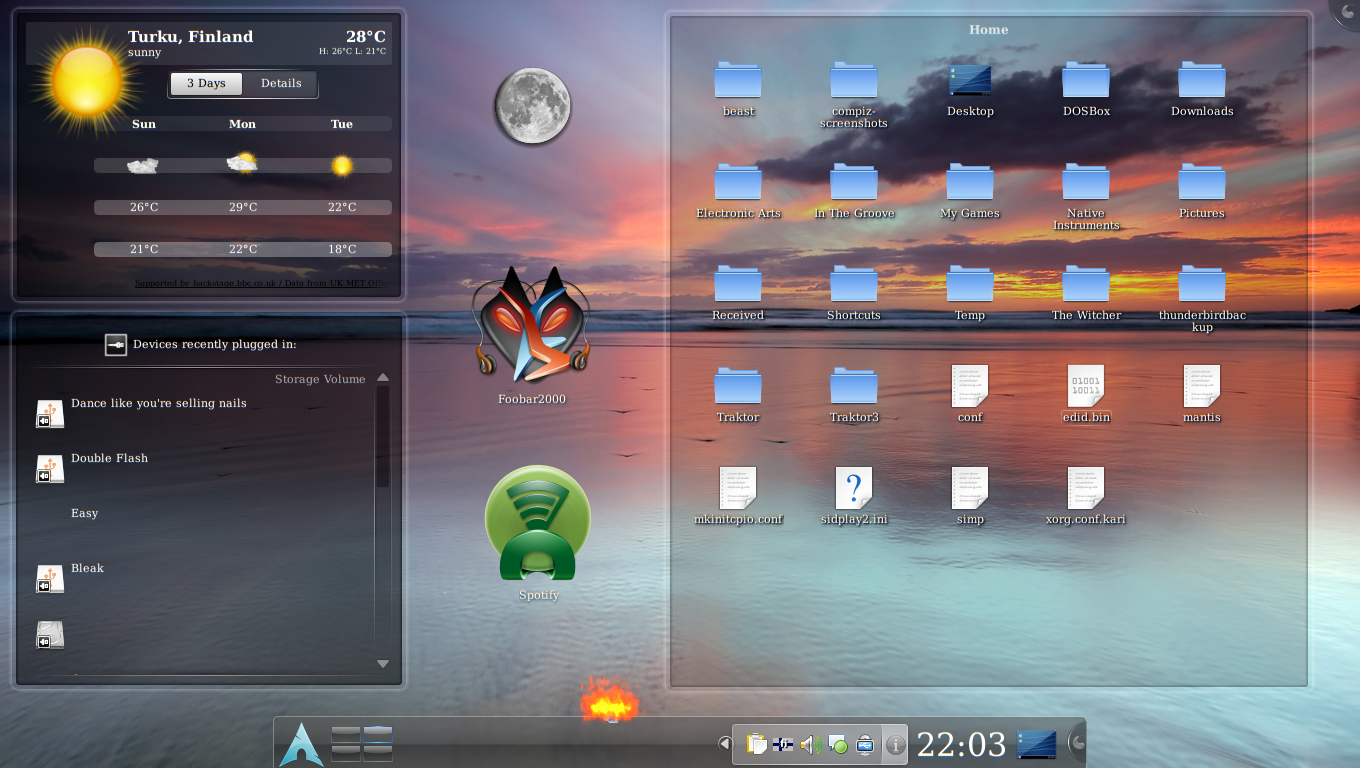Launch Foobar2000 from the desktop
The image size is (1360, 768).
(532, 326)
